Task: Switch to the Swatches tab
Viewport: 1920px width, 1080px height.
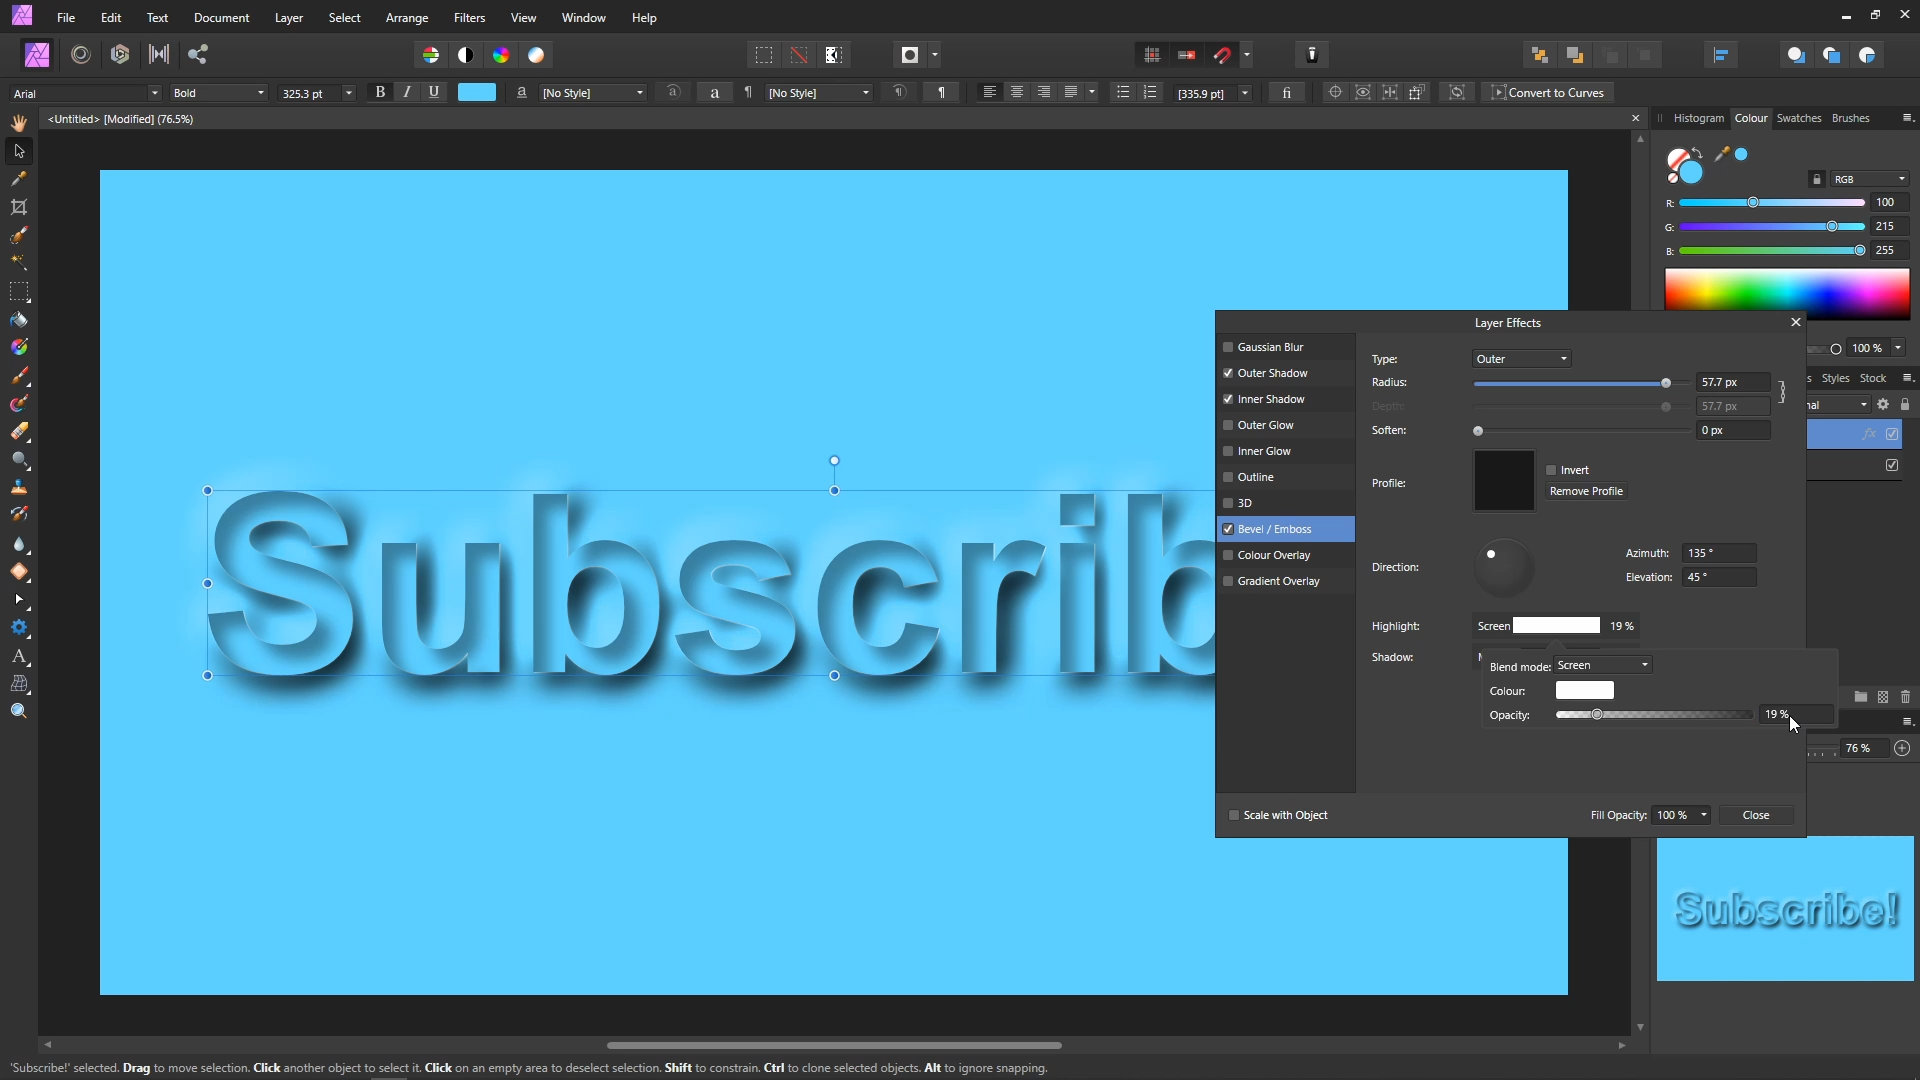Action: pyautogui.click(x=1798, y=118)
